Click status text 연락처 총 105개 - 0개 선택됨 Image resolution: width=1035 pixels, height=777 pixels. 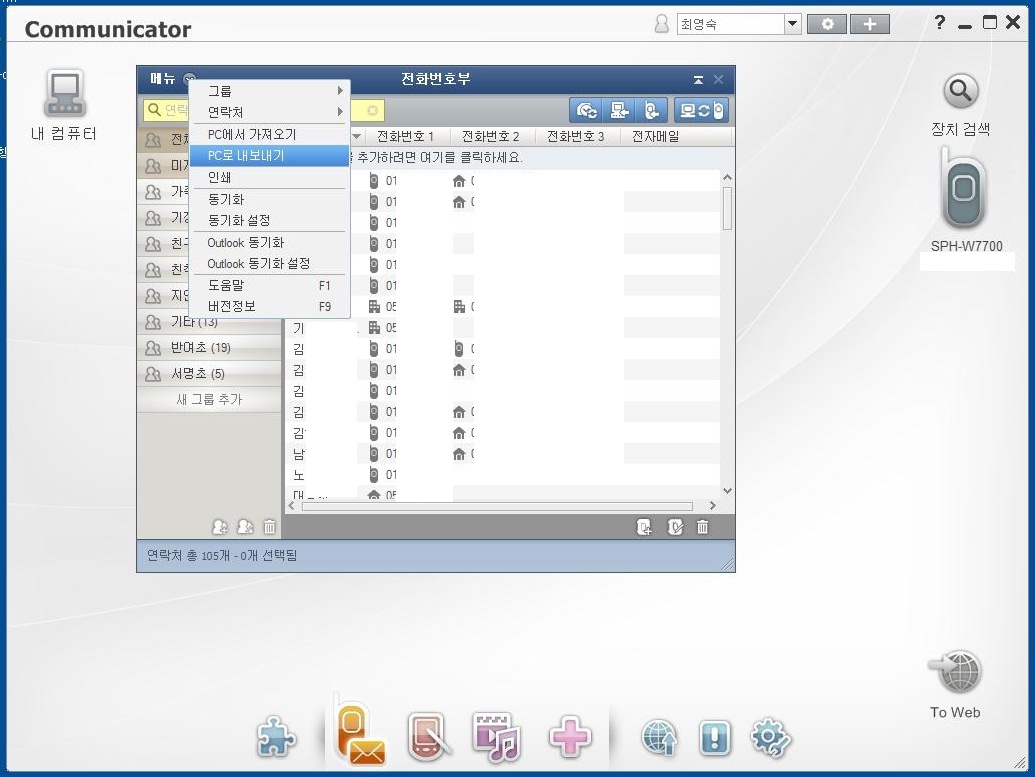[222, 556]
